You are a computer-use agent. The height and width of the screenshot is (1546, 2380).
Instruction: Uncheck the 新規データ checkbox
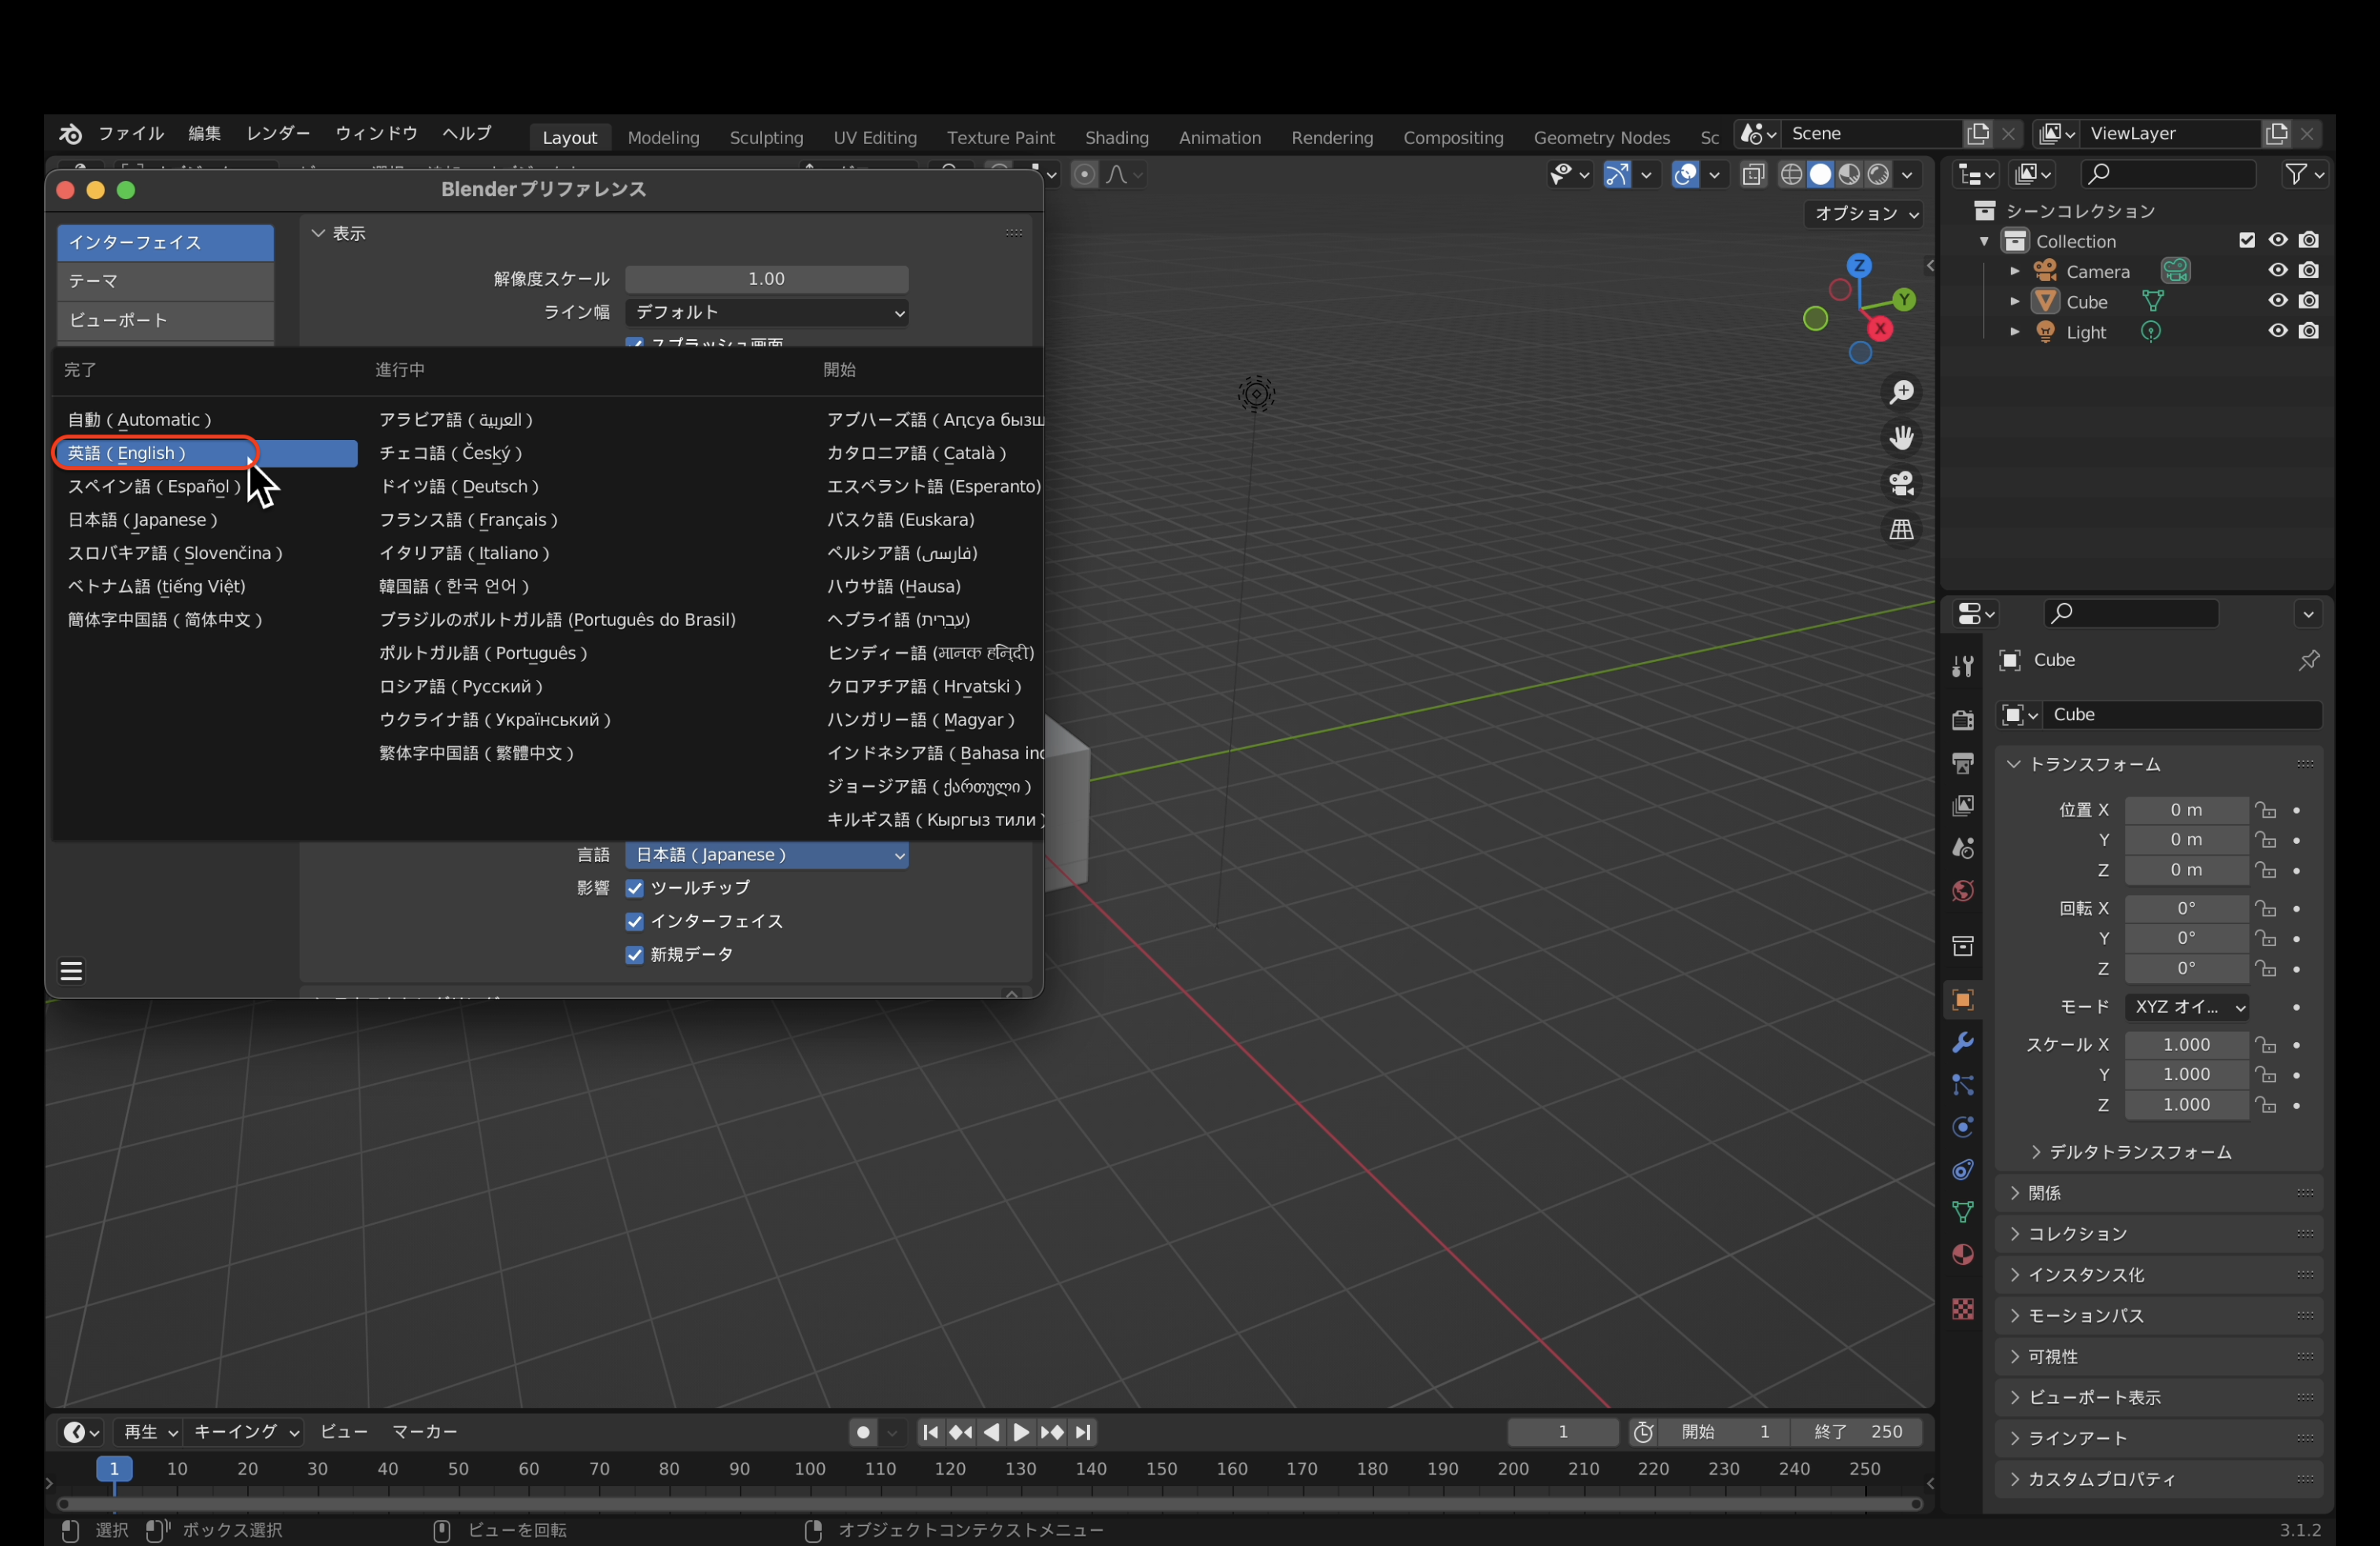[634, 955]
